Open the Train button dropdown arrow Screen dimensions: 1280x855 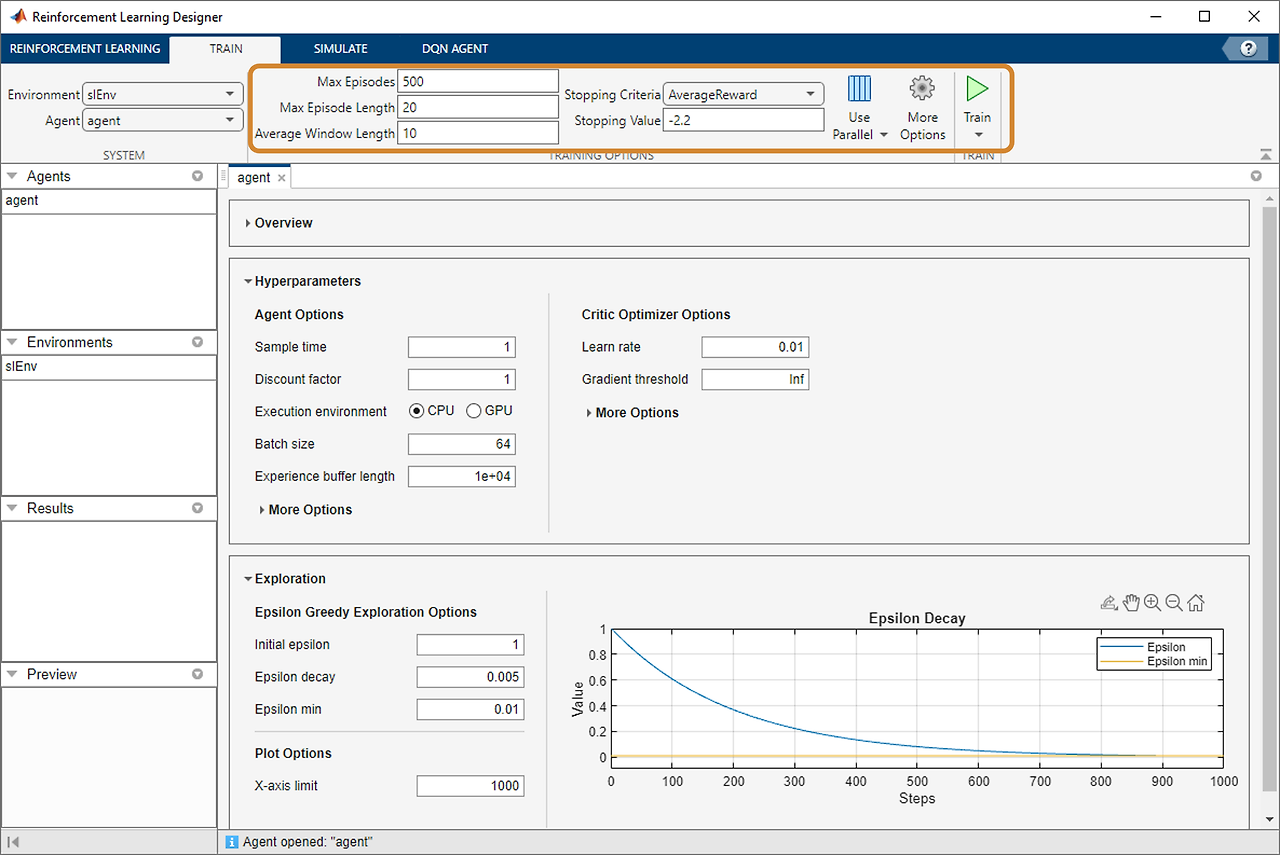(978, 135)
